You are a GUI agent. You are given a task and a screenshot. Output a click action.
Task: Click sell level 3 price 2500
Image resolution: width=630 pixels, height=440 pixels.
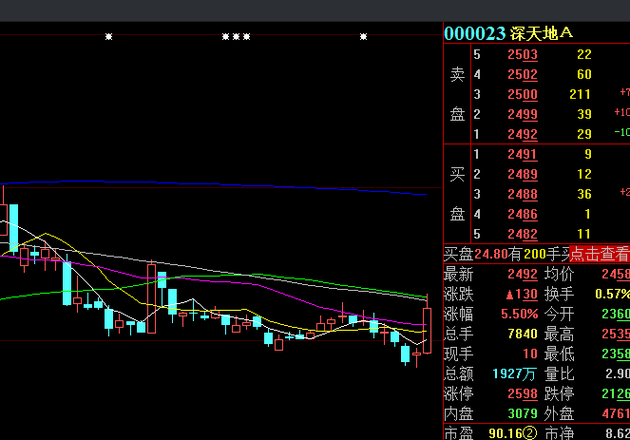pyautogui.click(x=522, y=94)
